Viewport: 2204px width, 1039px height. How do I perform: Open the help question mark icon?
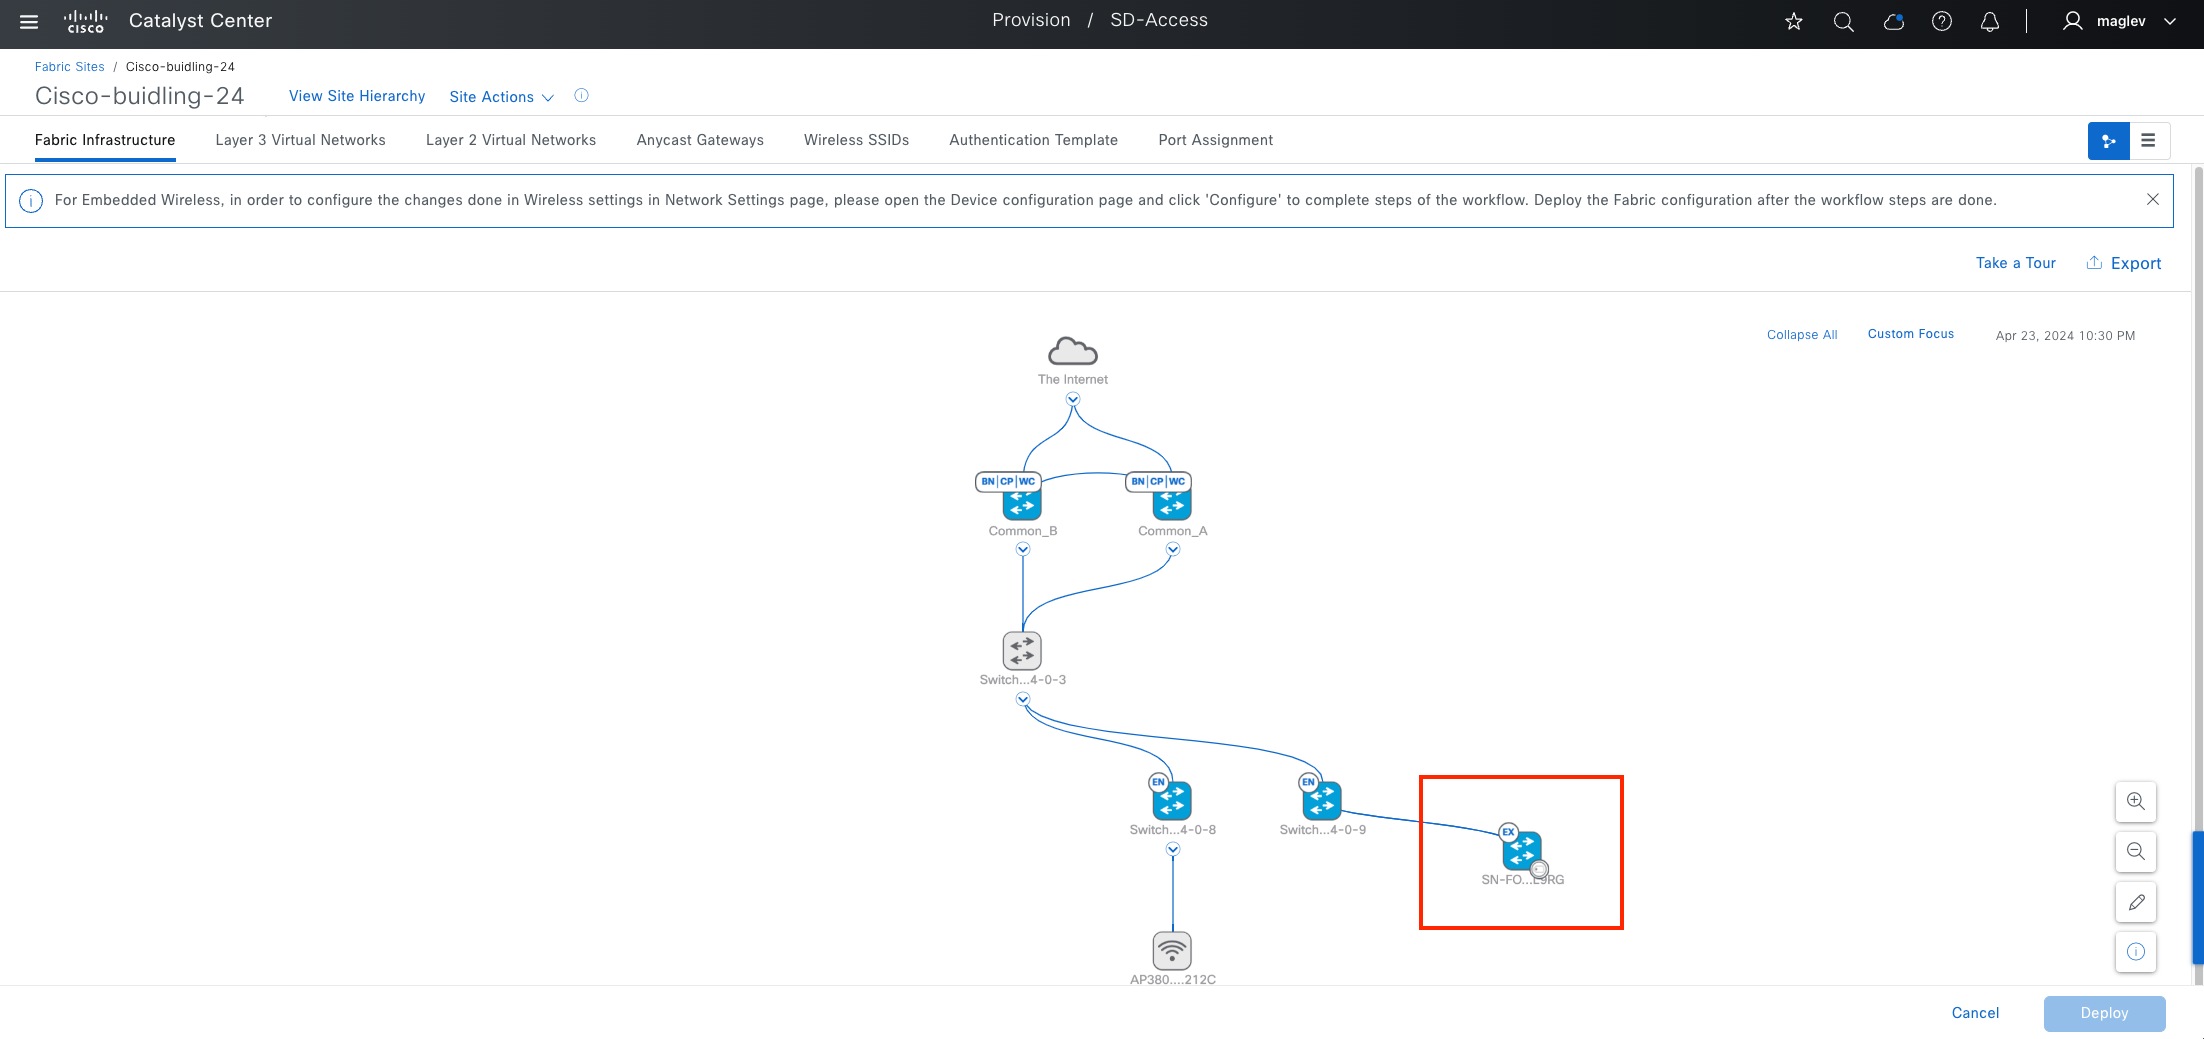coord(1942,21)
